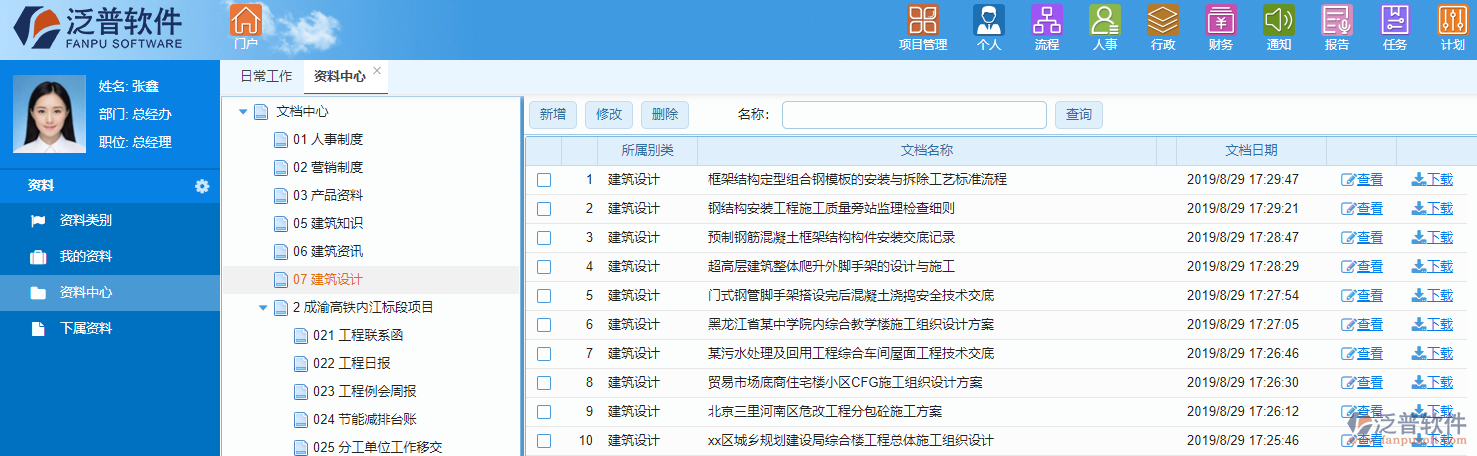1477x456 pixels.
Task: Check the box for row 2 钢结构安装工程
Action: tap(544, 209)
